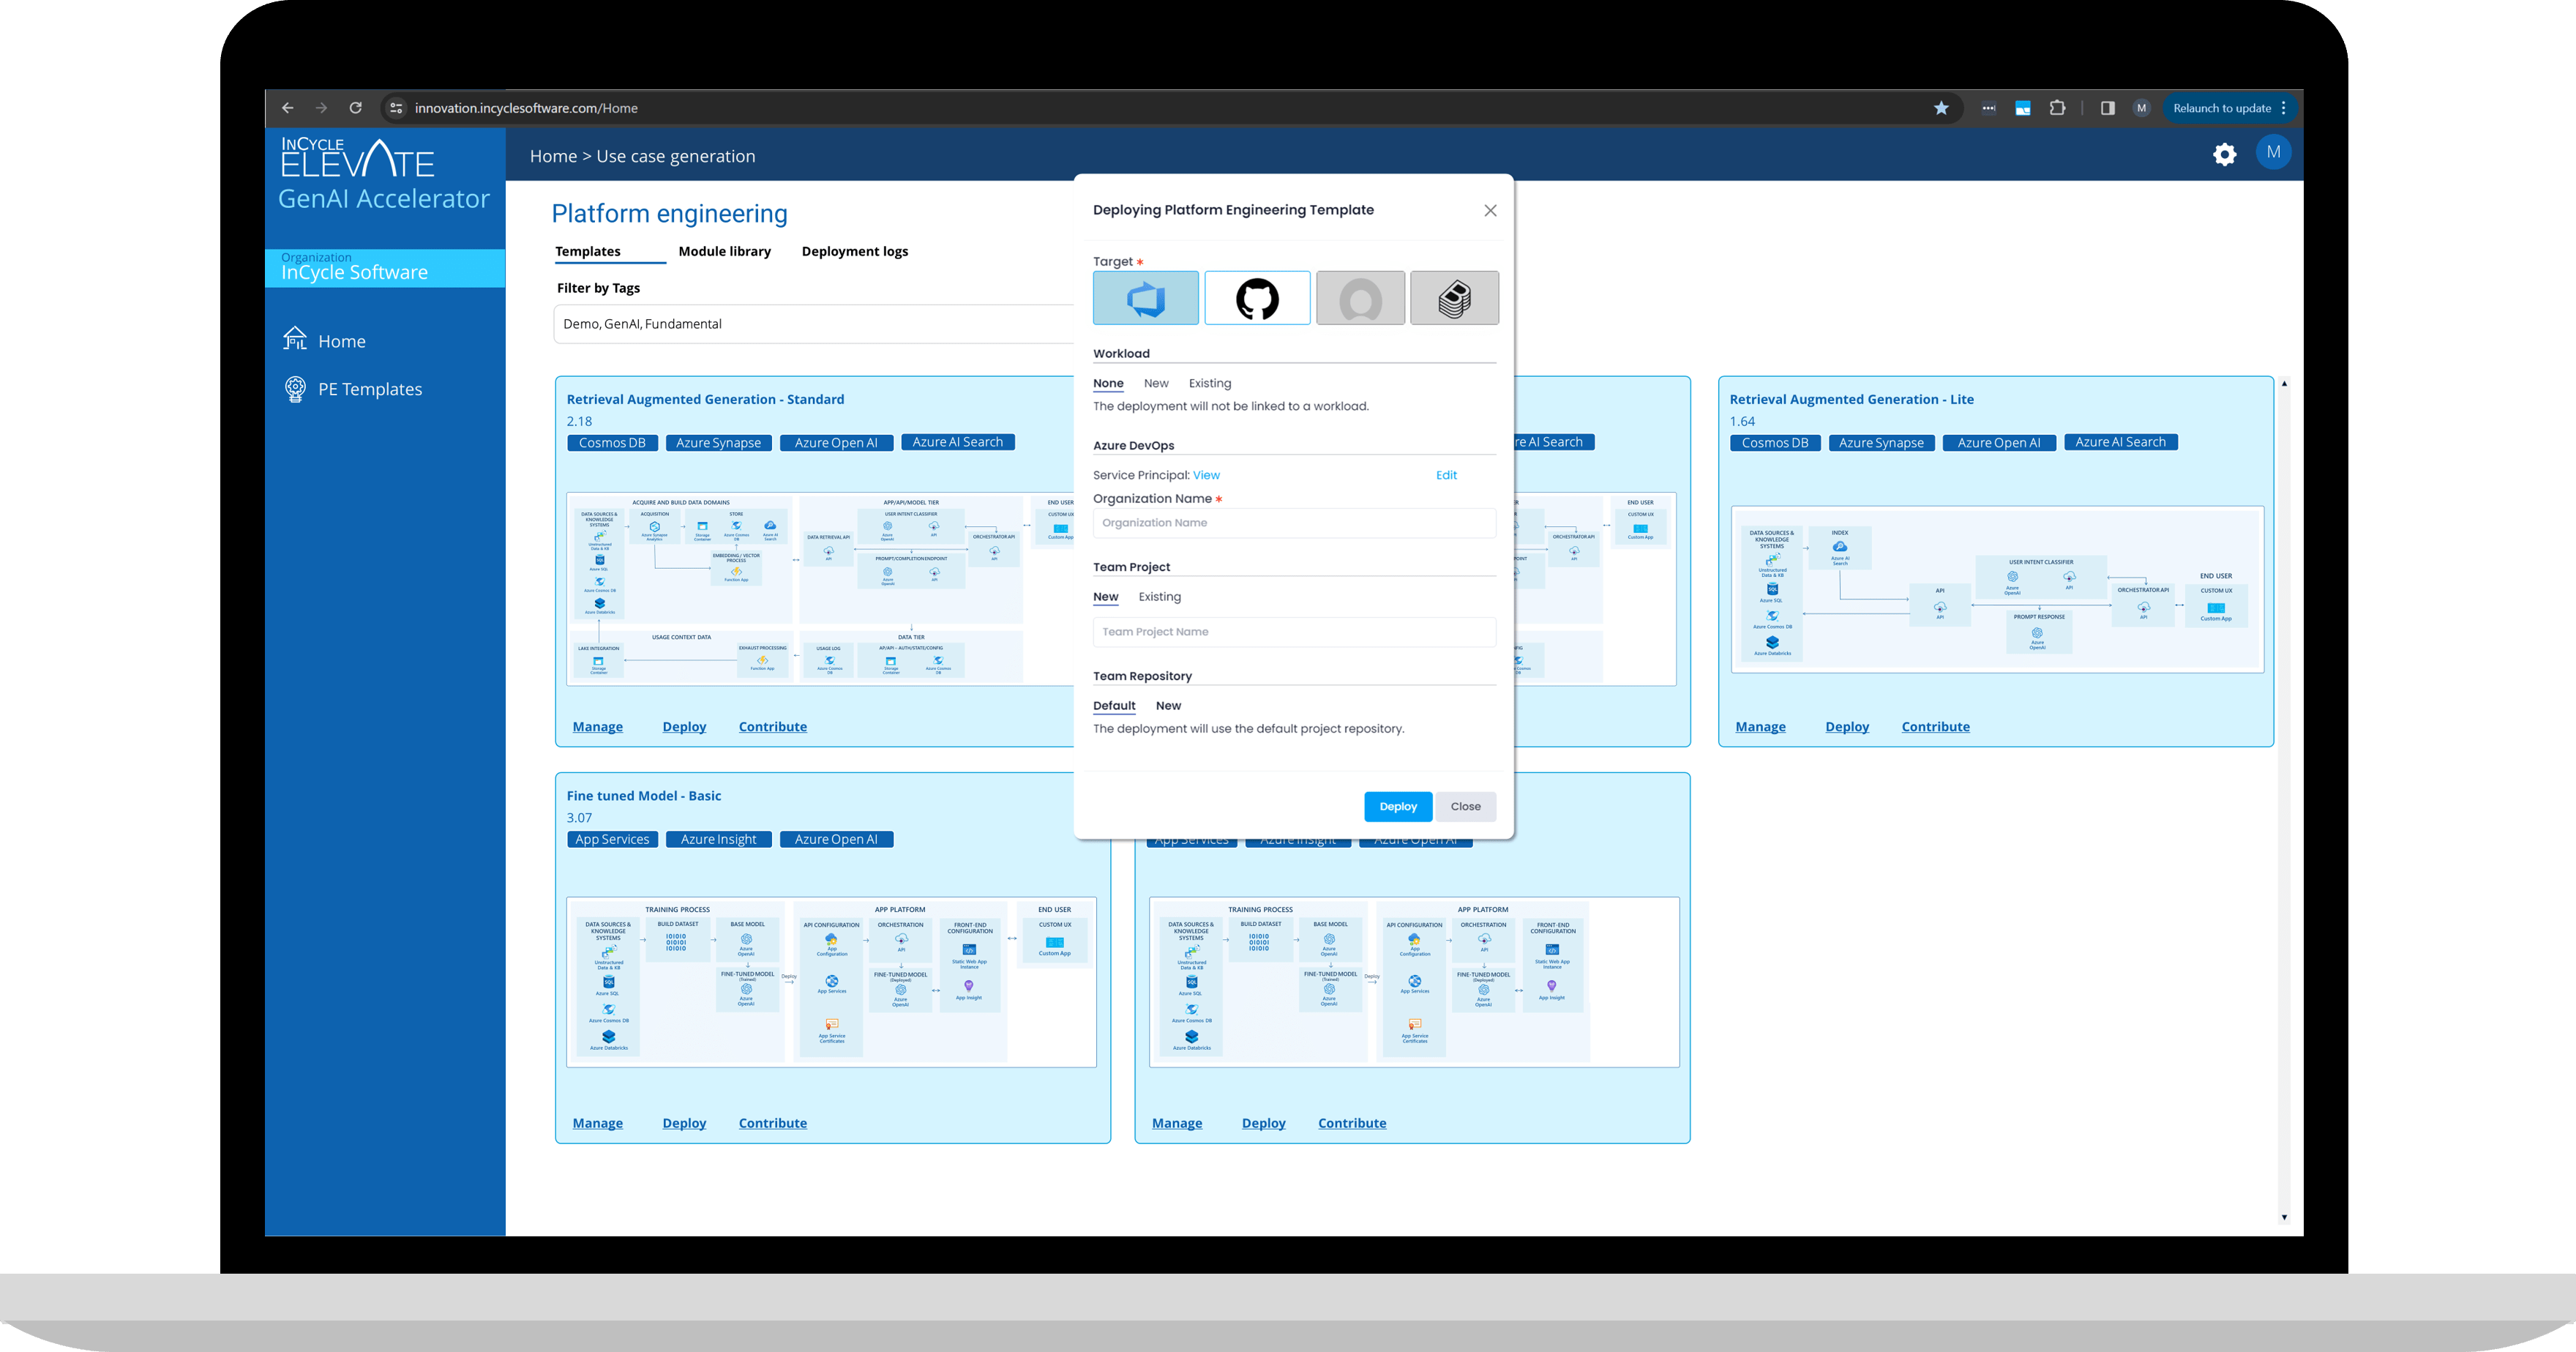Click the browser bookmark star icon

coord(1941,108)
